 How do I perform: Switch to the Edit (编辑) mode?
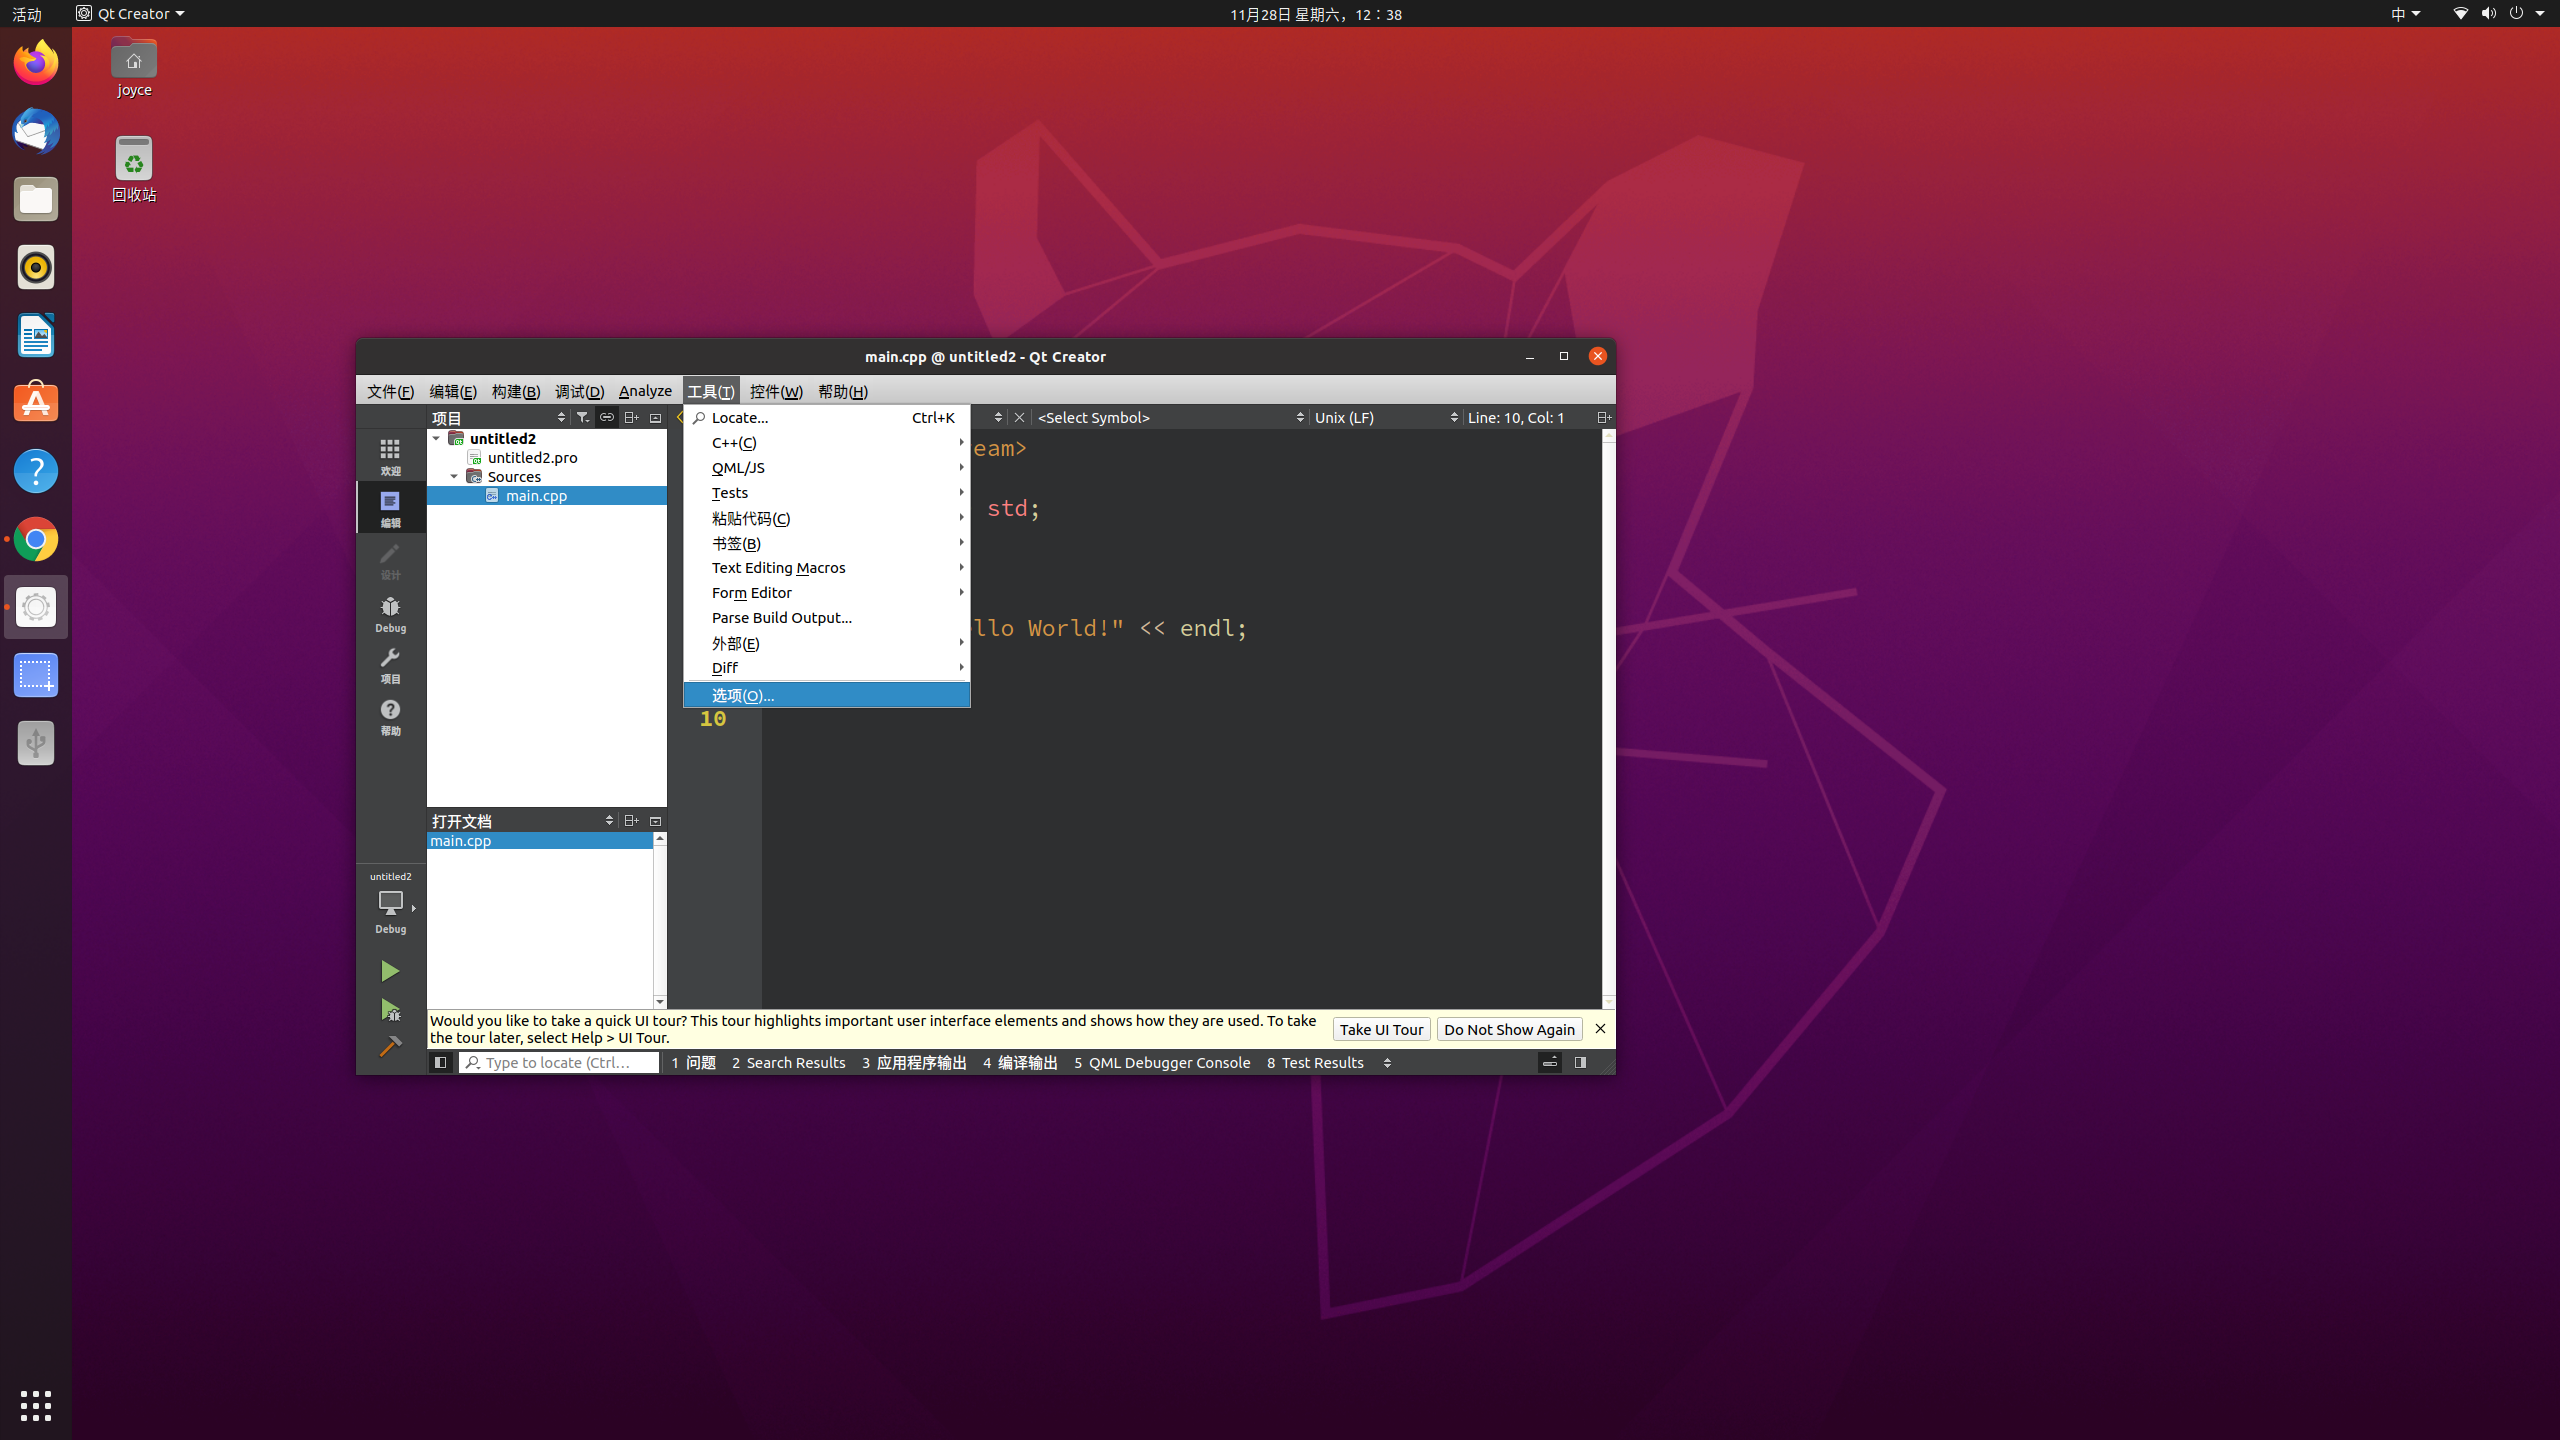point(390,508)
